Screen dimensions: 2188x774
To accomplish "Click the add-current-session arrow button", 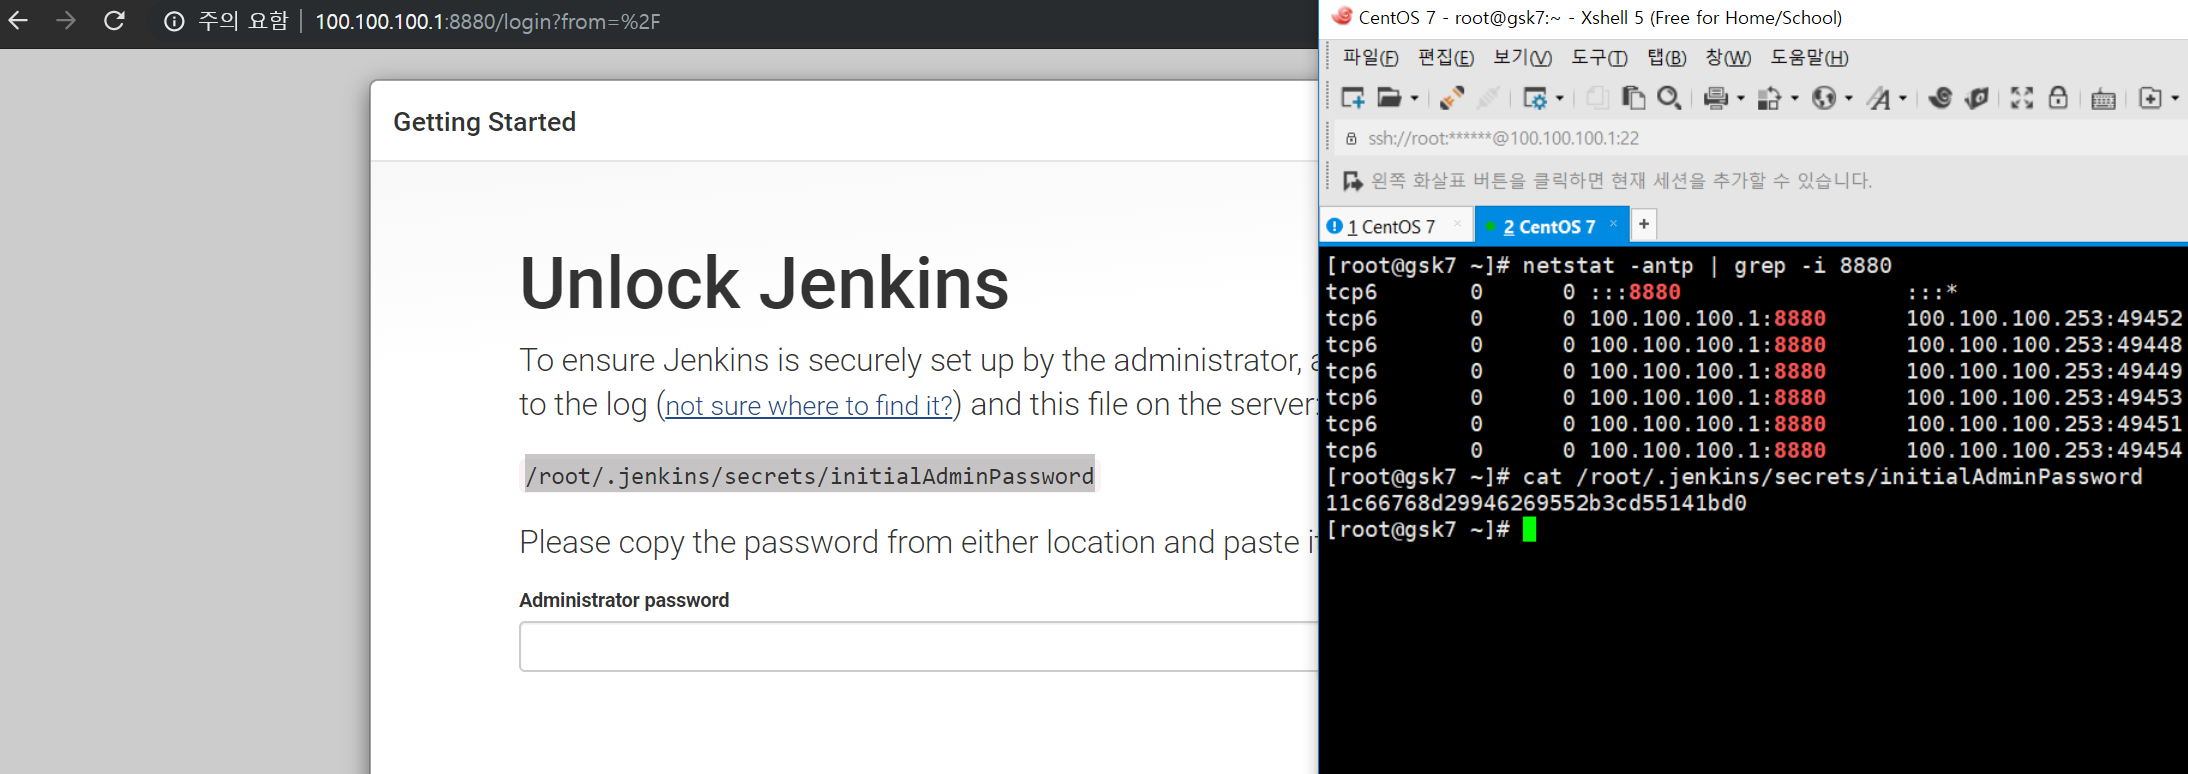I will click(x=1352, y=181).
